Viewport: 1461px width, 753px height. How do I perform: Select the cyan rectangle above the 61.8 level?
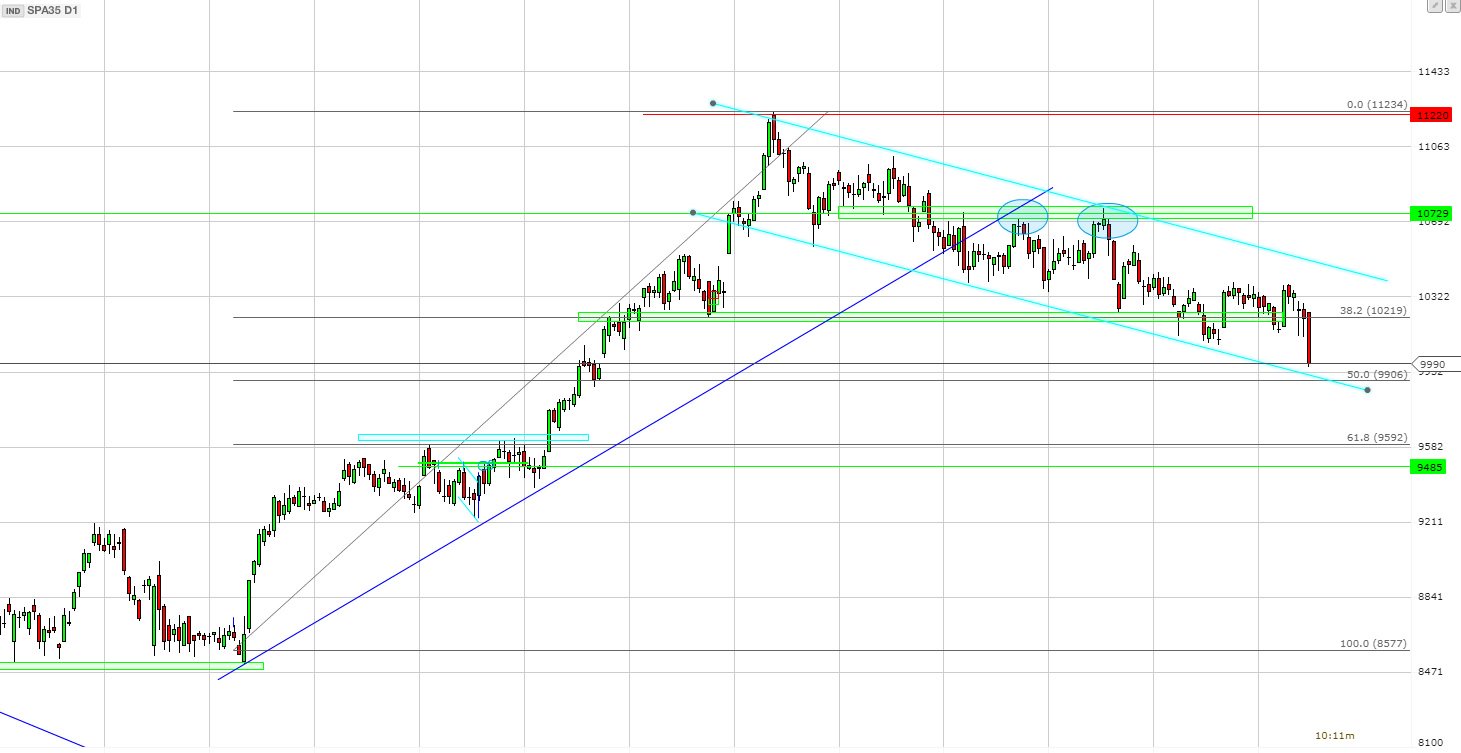click(473, 437)
